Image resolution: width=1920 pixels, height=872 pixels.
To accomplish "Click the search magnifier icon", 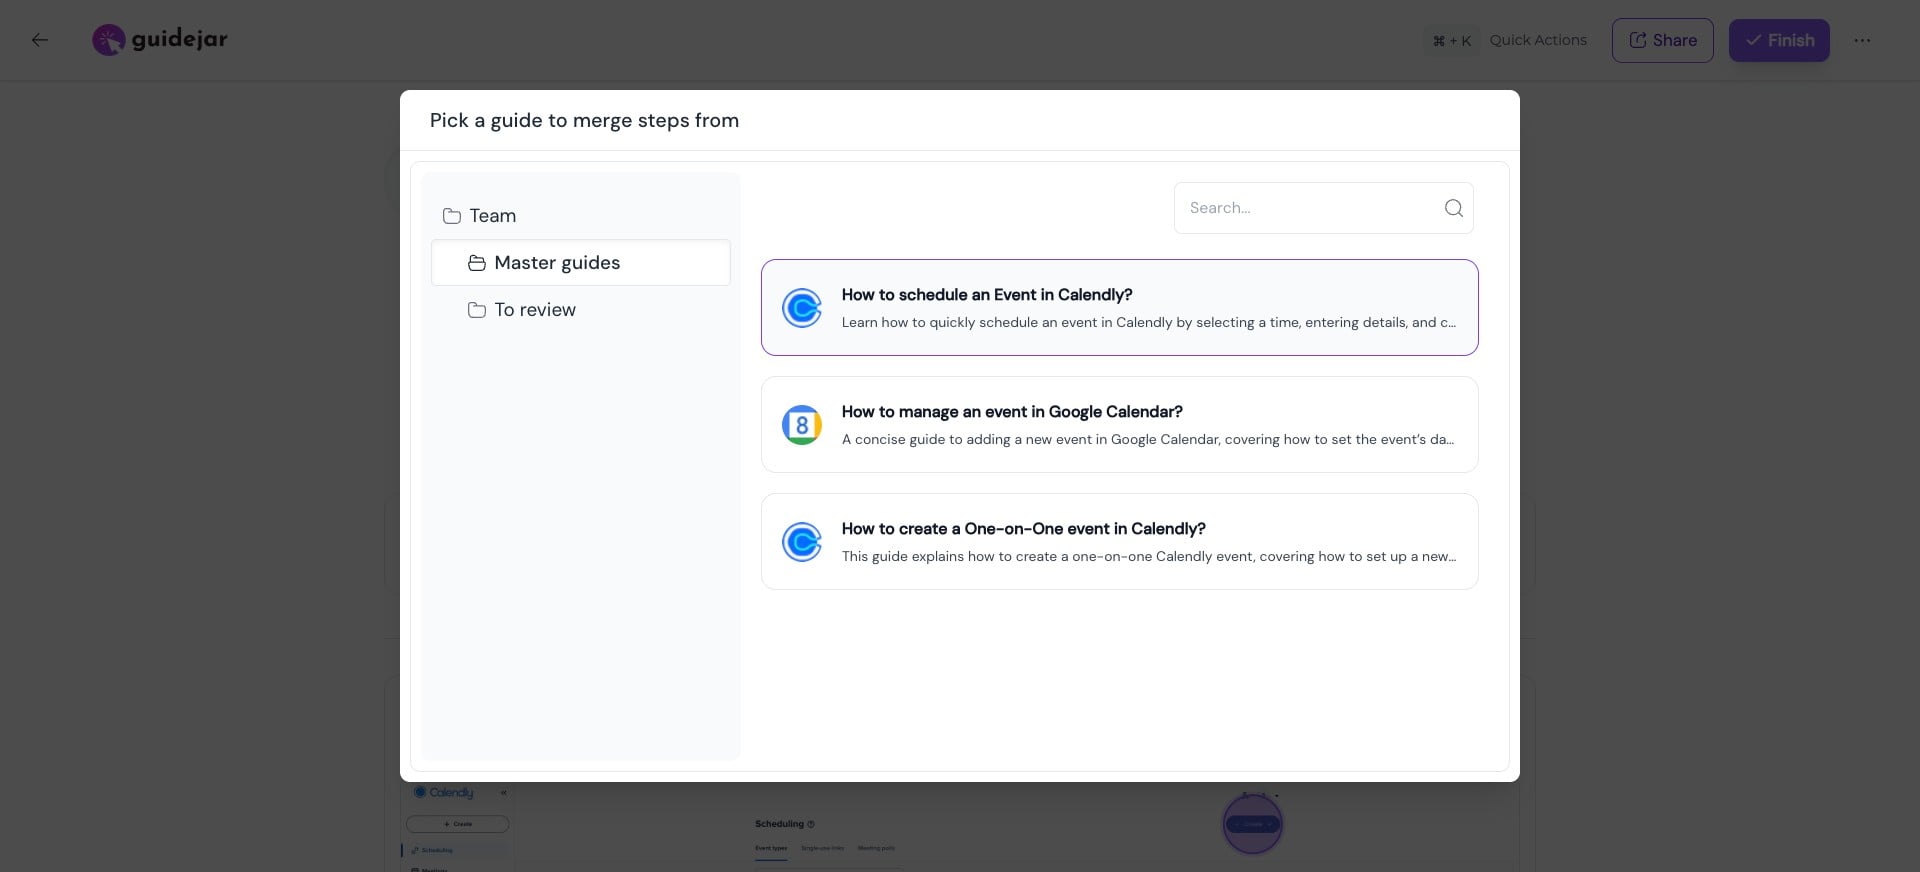I will [x=1453, y=208].
